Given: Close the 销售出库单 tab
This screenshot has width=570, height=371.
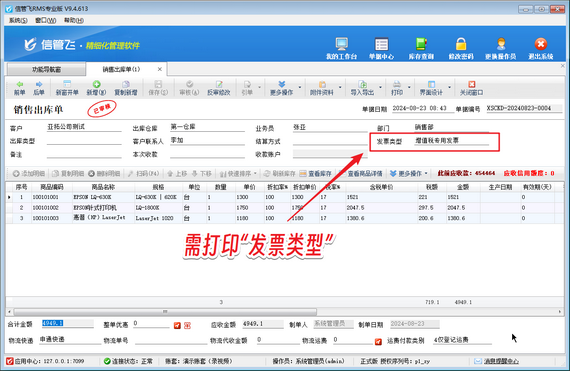Looking at the screenshot, I should [x=160, y=69].
